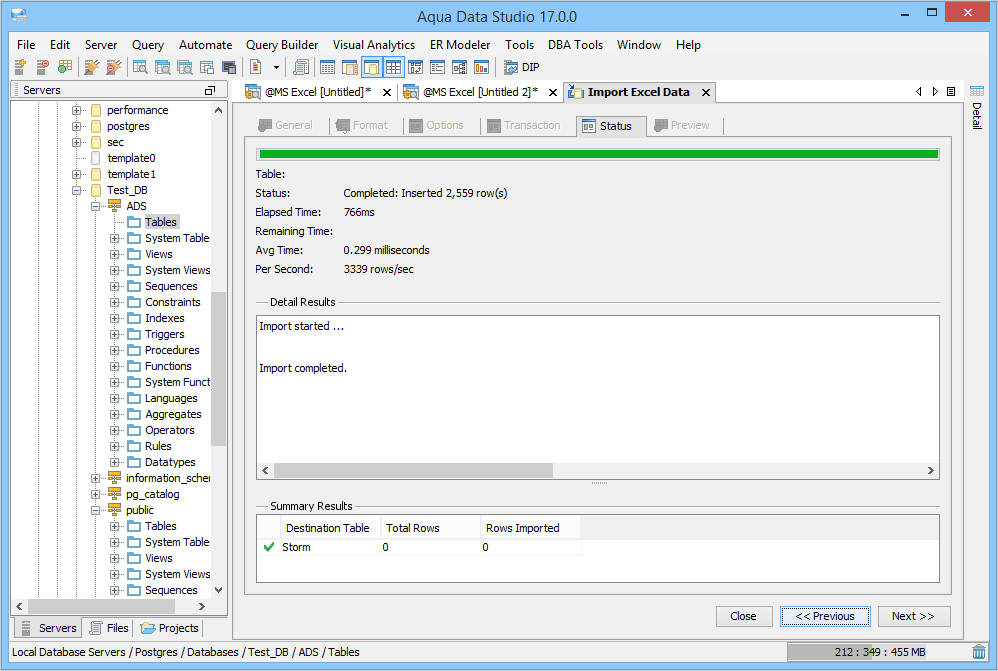
Task: Click the DIP toolbar button
Action: (x=521, y=67)
